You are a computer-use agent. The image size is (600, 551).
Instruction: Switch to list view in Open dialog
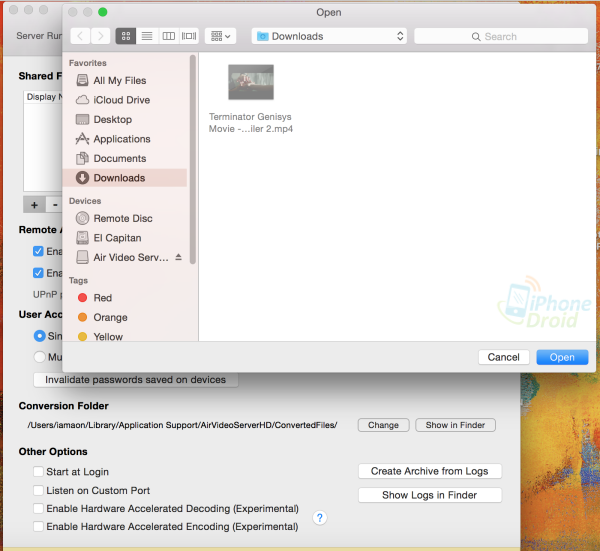pos(147,36)
